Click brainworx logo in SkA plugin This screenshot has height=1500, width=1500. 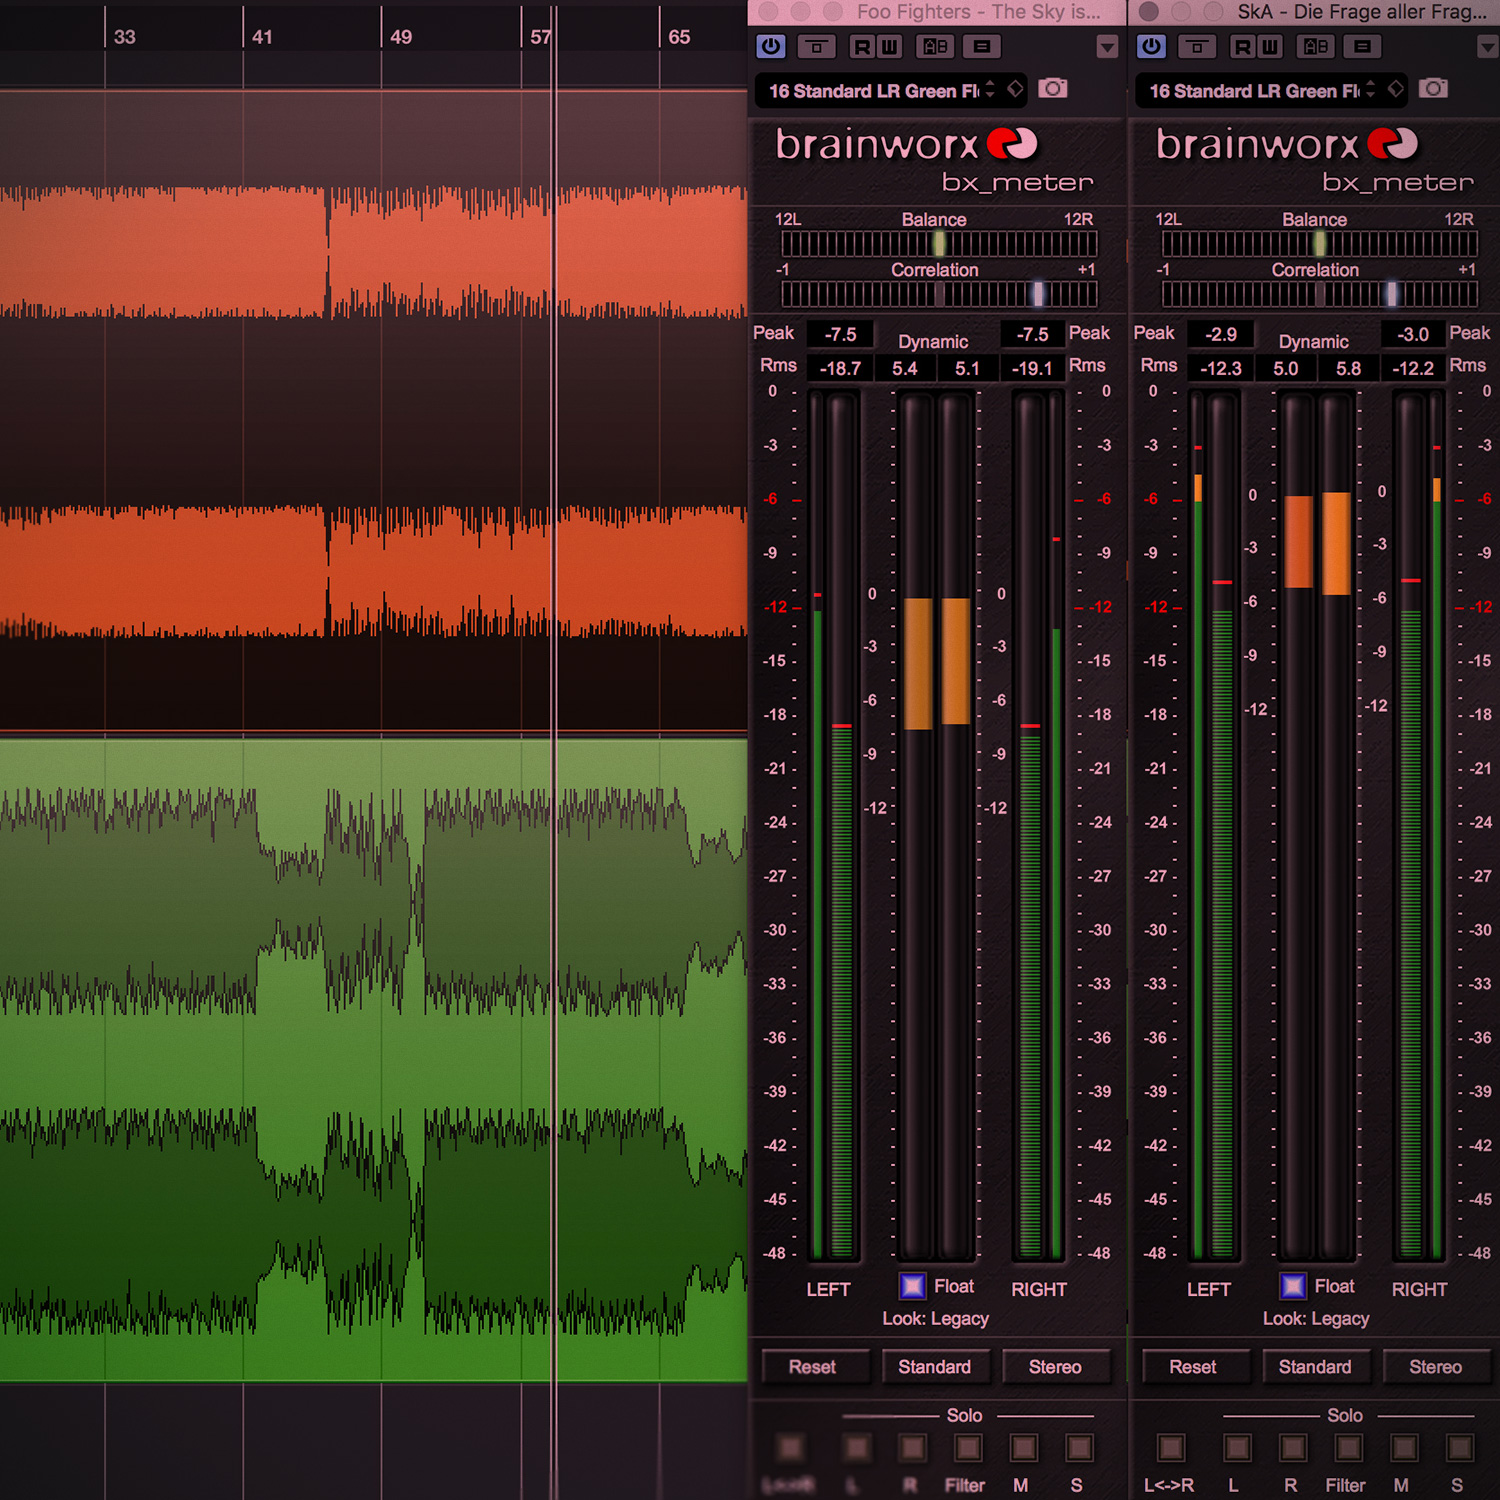(1287, 144)
